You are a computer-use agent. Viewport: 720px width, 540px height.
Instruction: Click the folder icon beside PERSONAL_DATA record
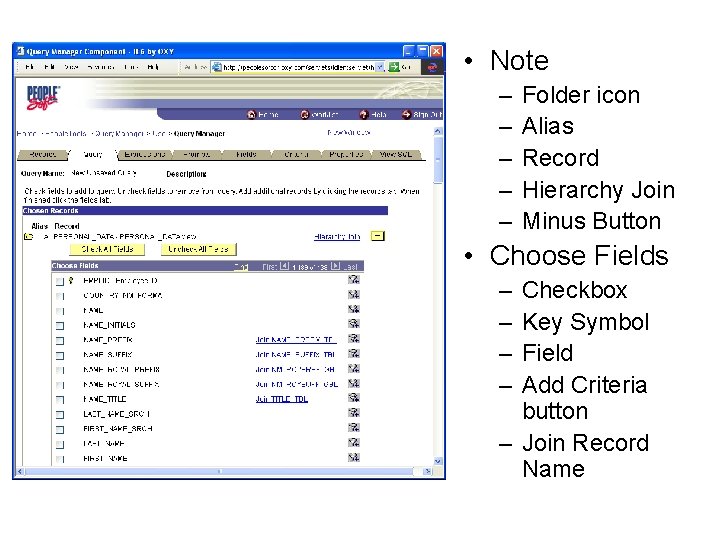pos(28,236)
